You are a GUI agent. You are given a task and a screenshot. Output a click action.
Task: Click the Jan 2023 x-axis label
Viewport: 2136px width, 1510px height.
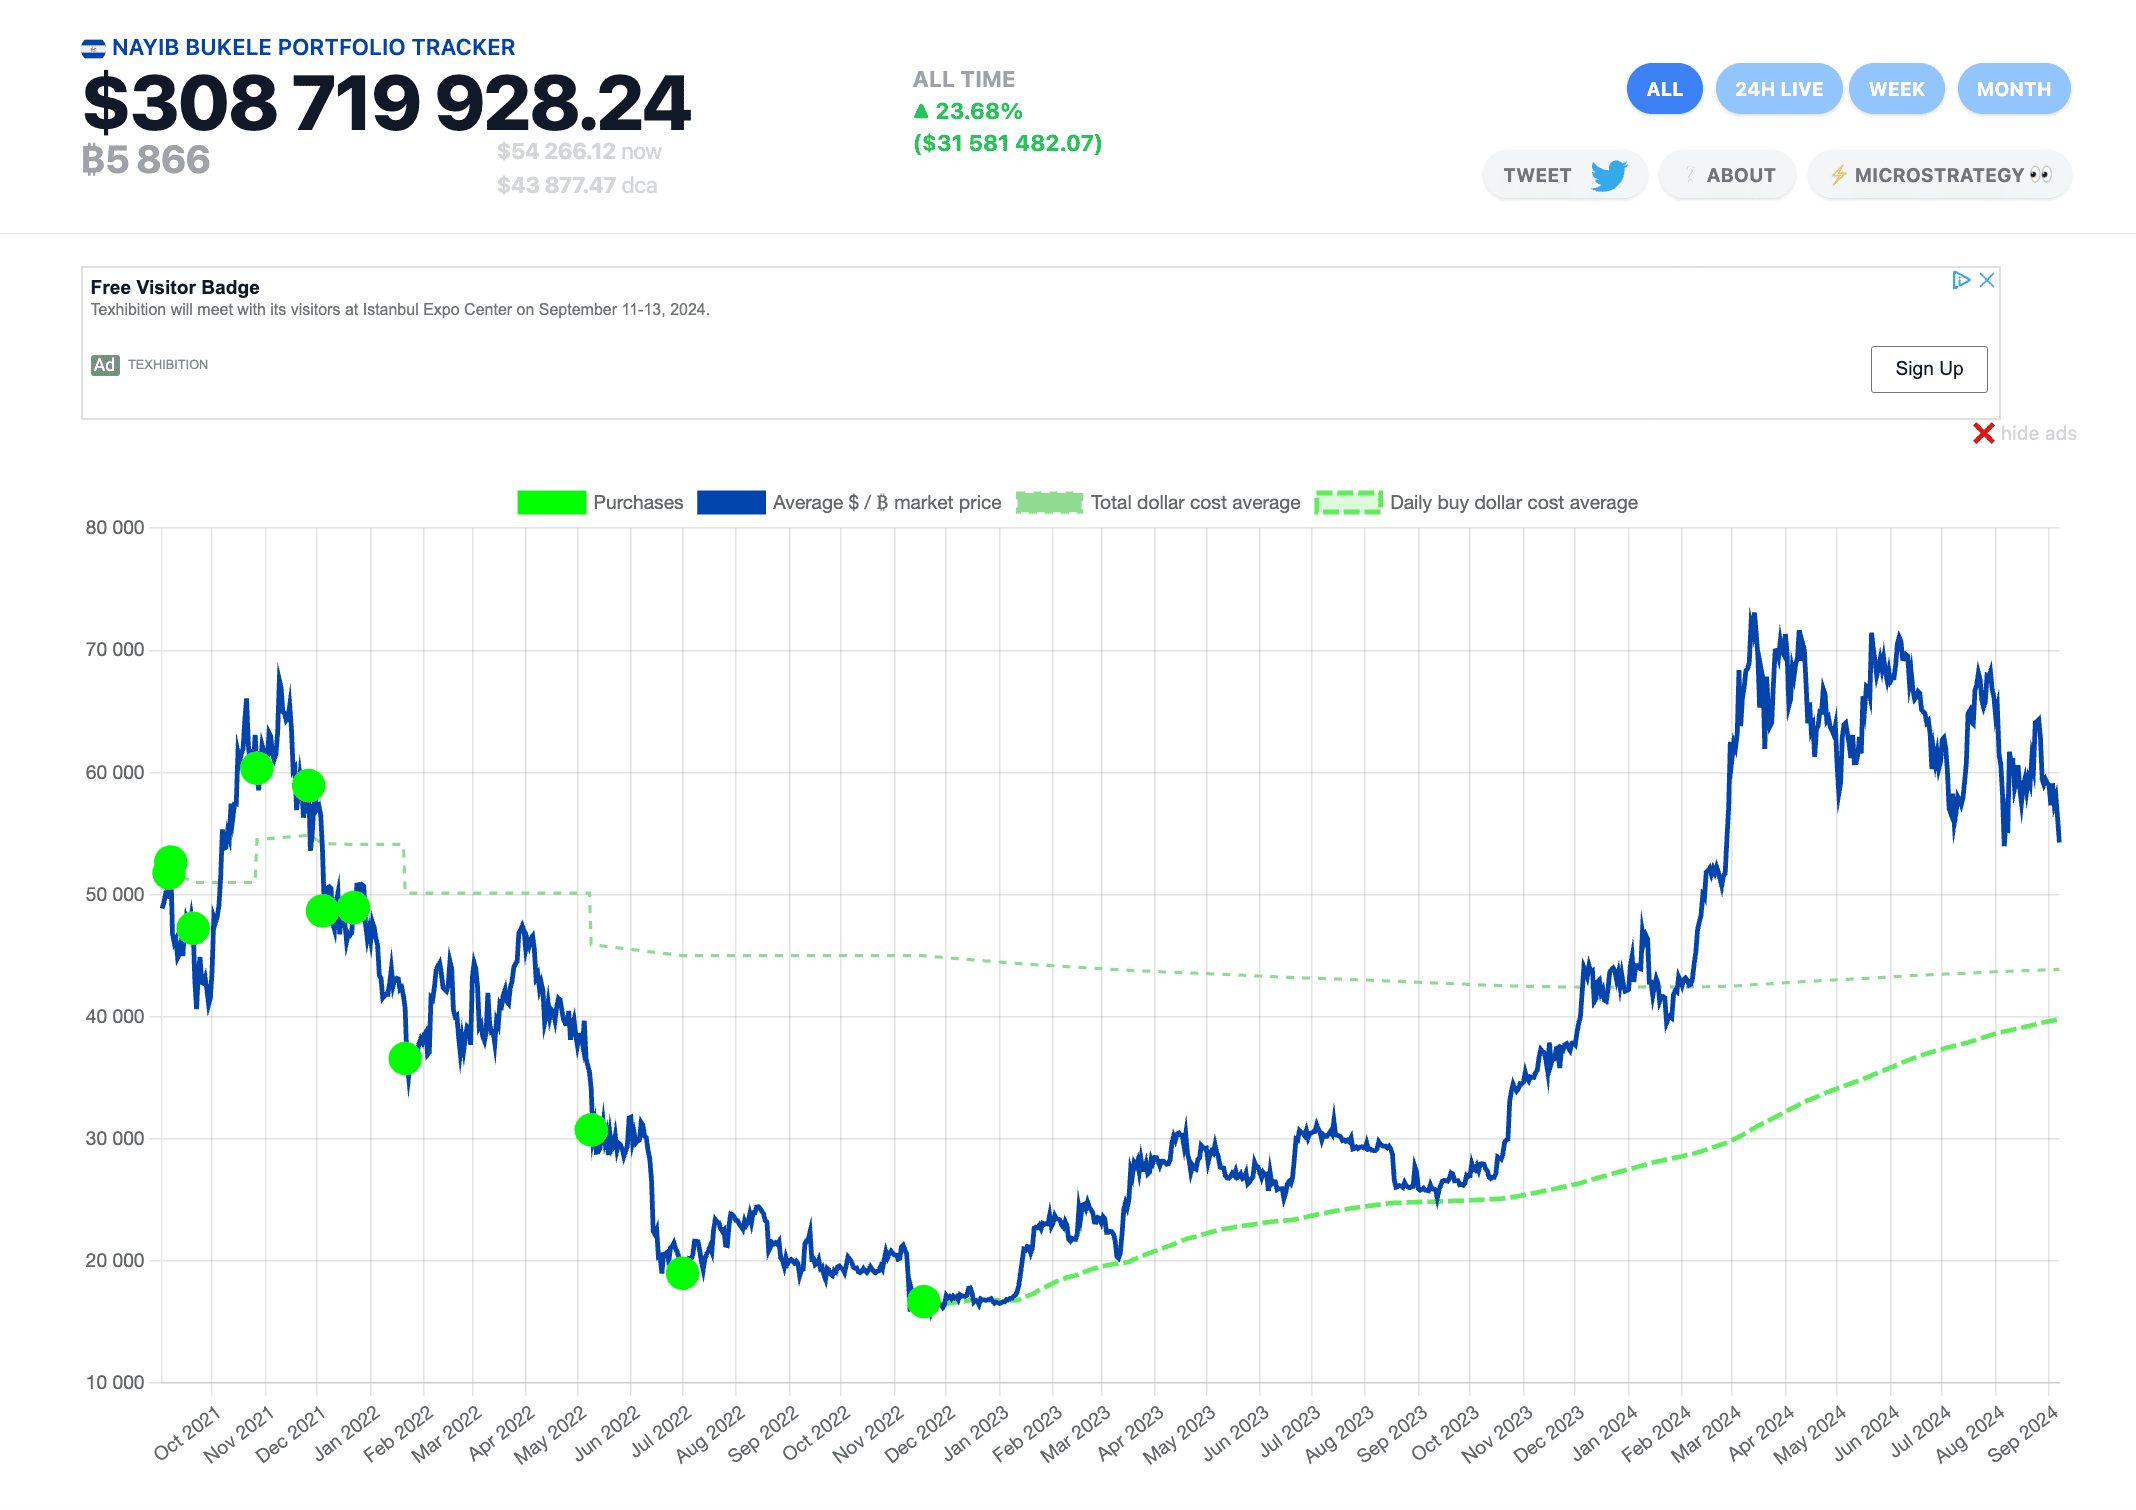click(x=975, y=1434)
